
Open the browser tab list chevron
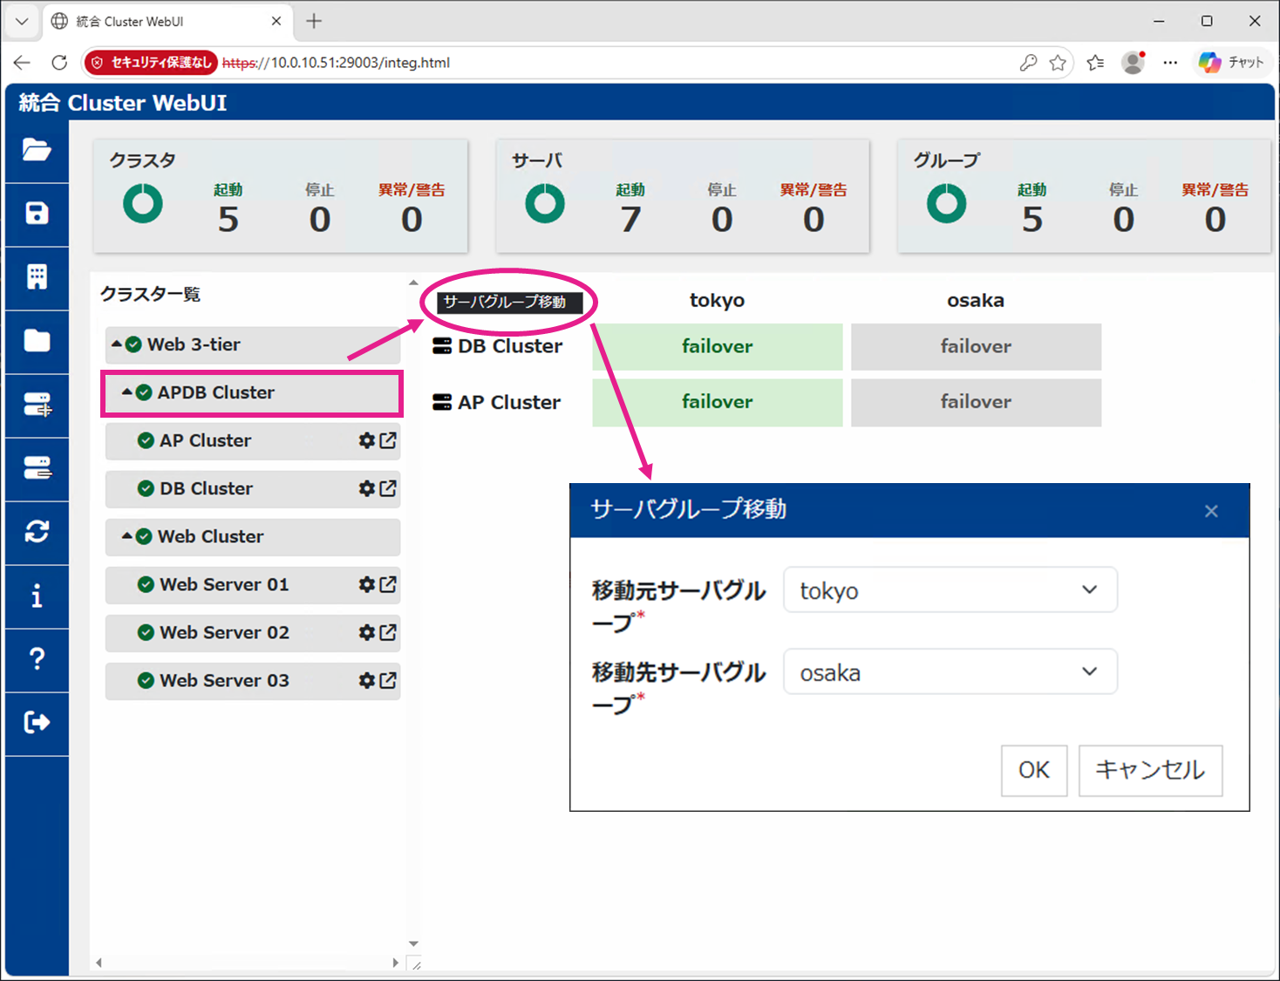21,21
